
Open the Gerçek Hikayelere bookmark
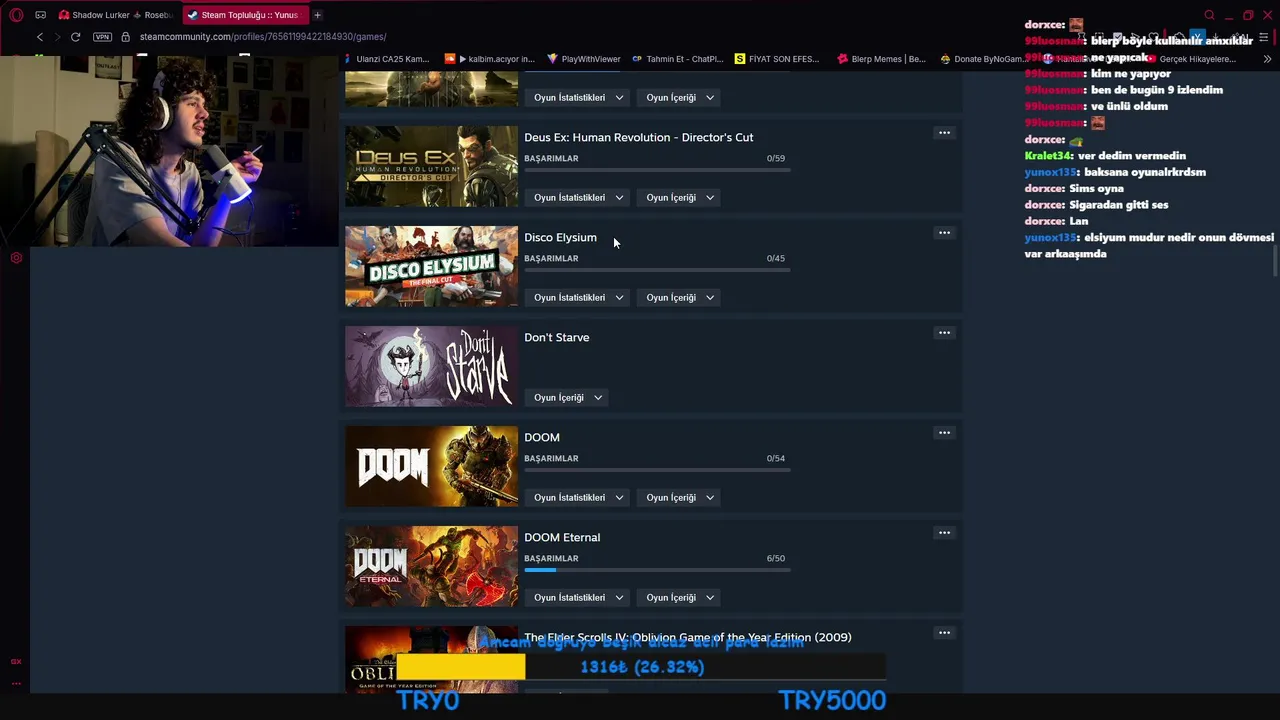click(1190, 59)
